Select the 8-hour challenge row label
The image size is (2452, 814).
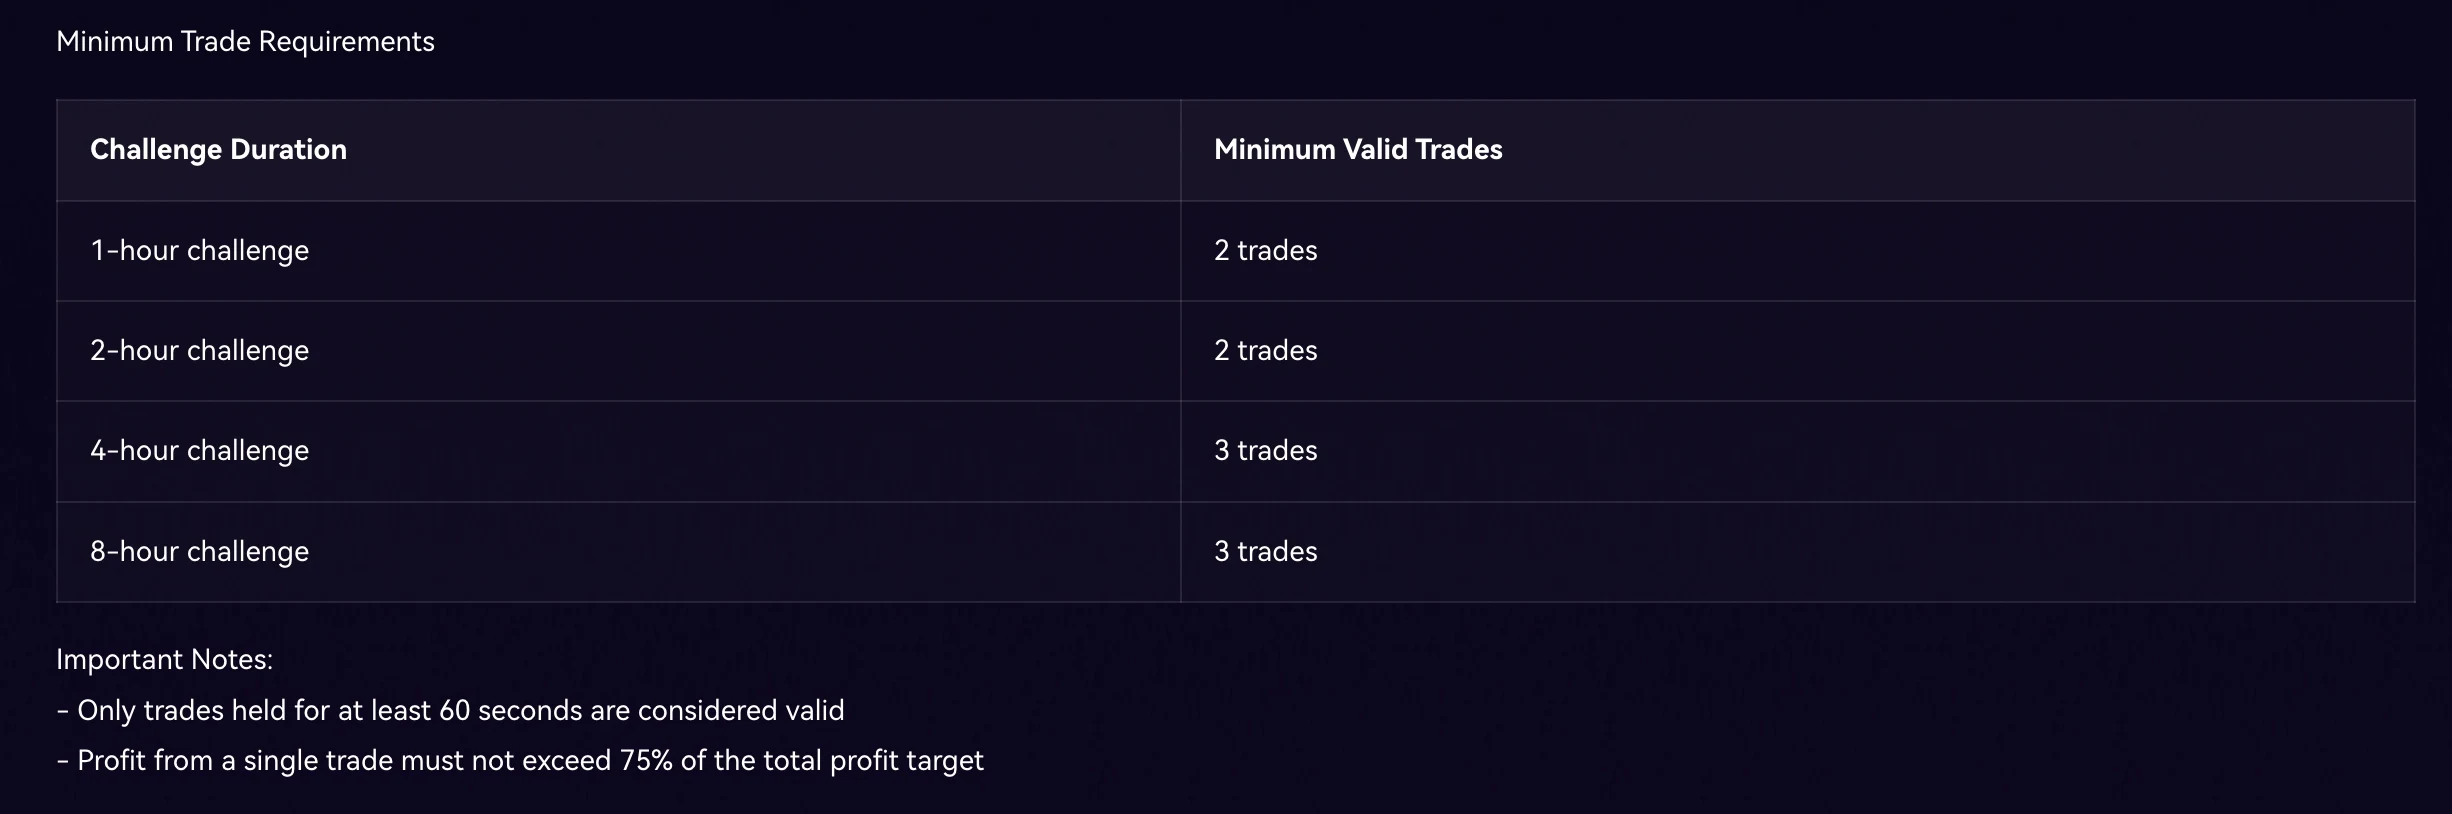pyautogui.click(x=199, y=552)
